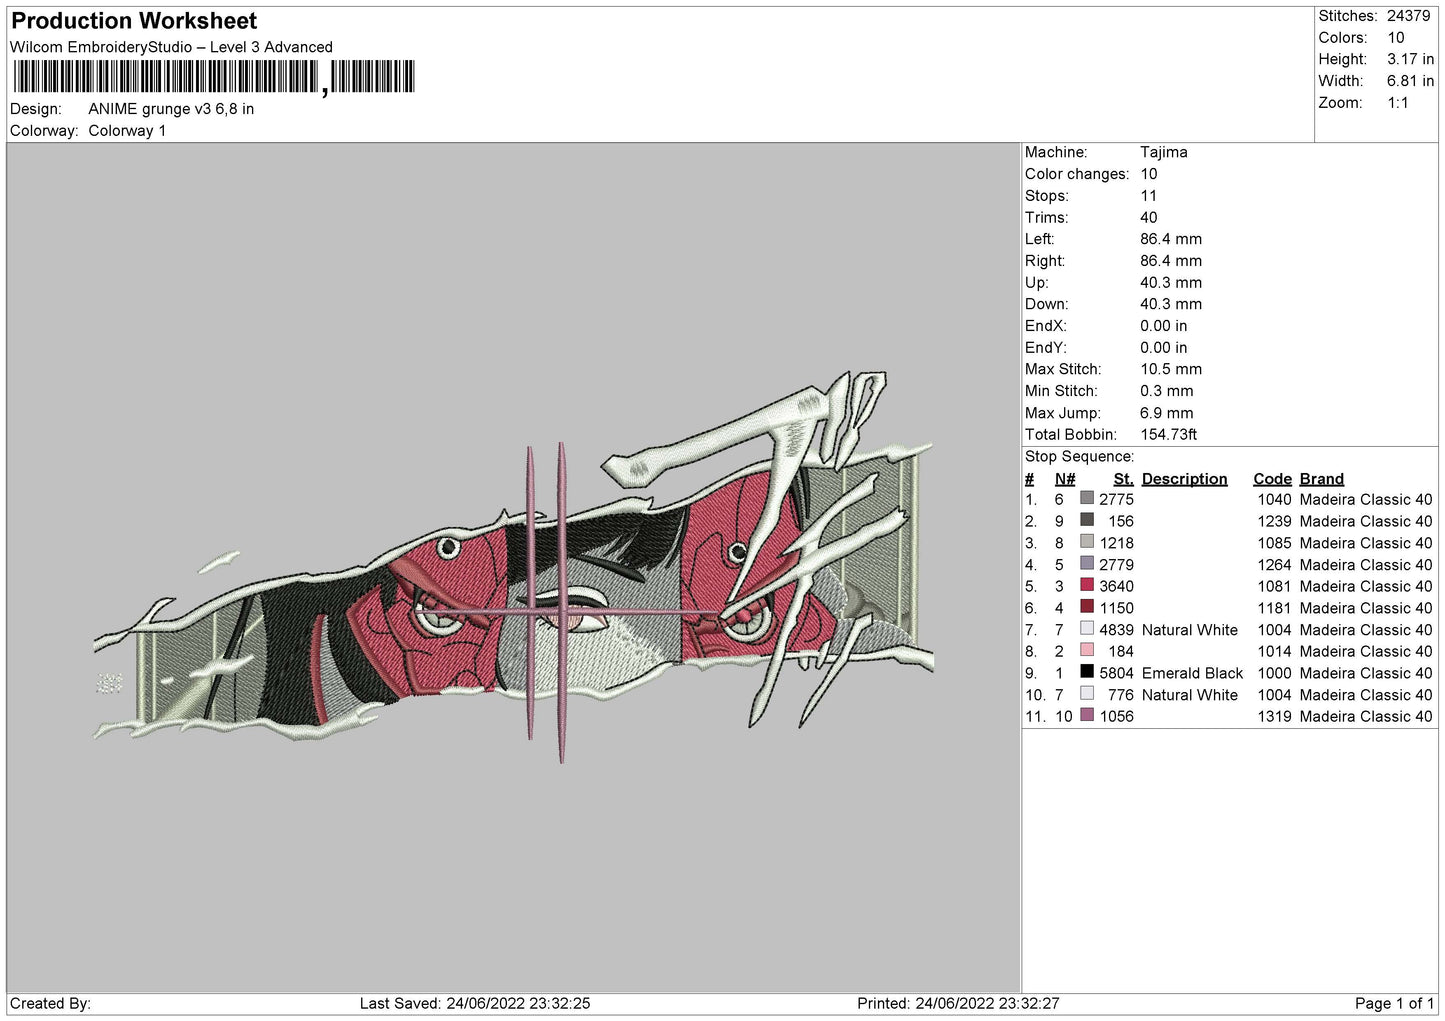Select the design name ANIME grunge v3

pos(171,109)
